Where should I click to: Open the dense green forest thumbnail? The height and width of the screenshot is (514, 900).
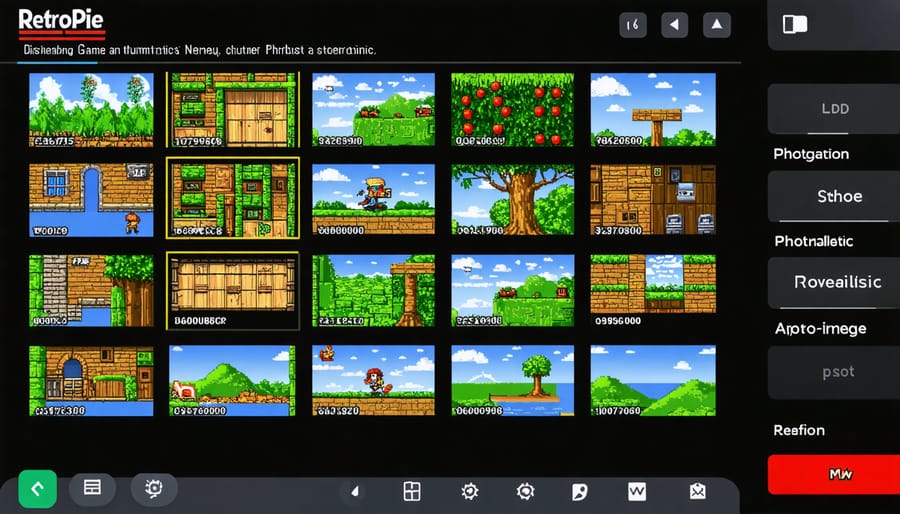(x=373, y=291)
